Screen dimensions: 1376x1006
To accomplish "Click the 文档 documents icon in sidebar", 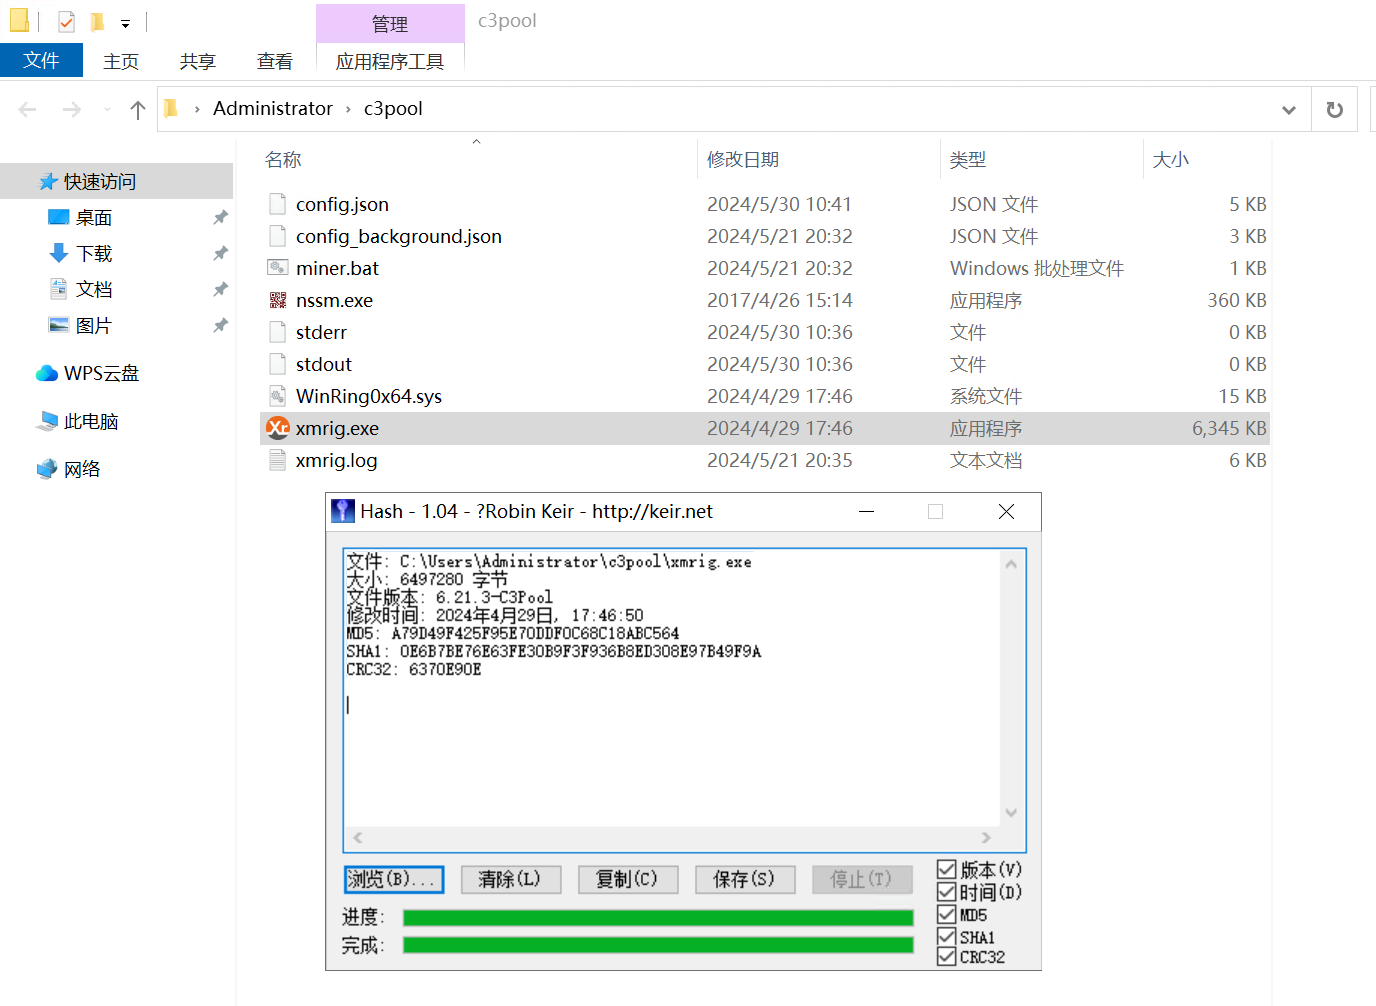I will [x=59, y=289].
